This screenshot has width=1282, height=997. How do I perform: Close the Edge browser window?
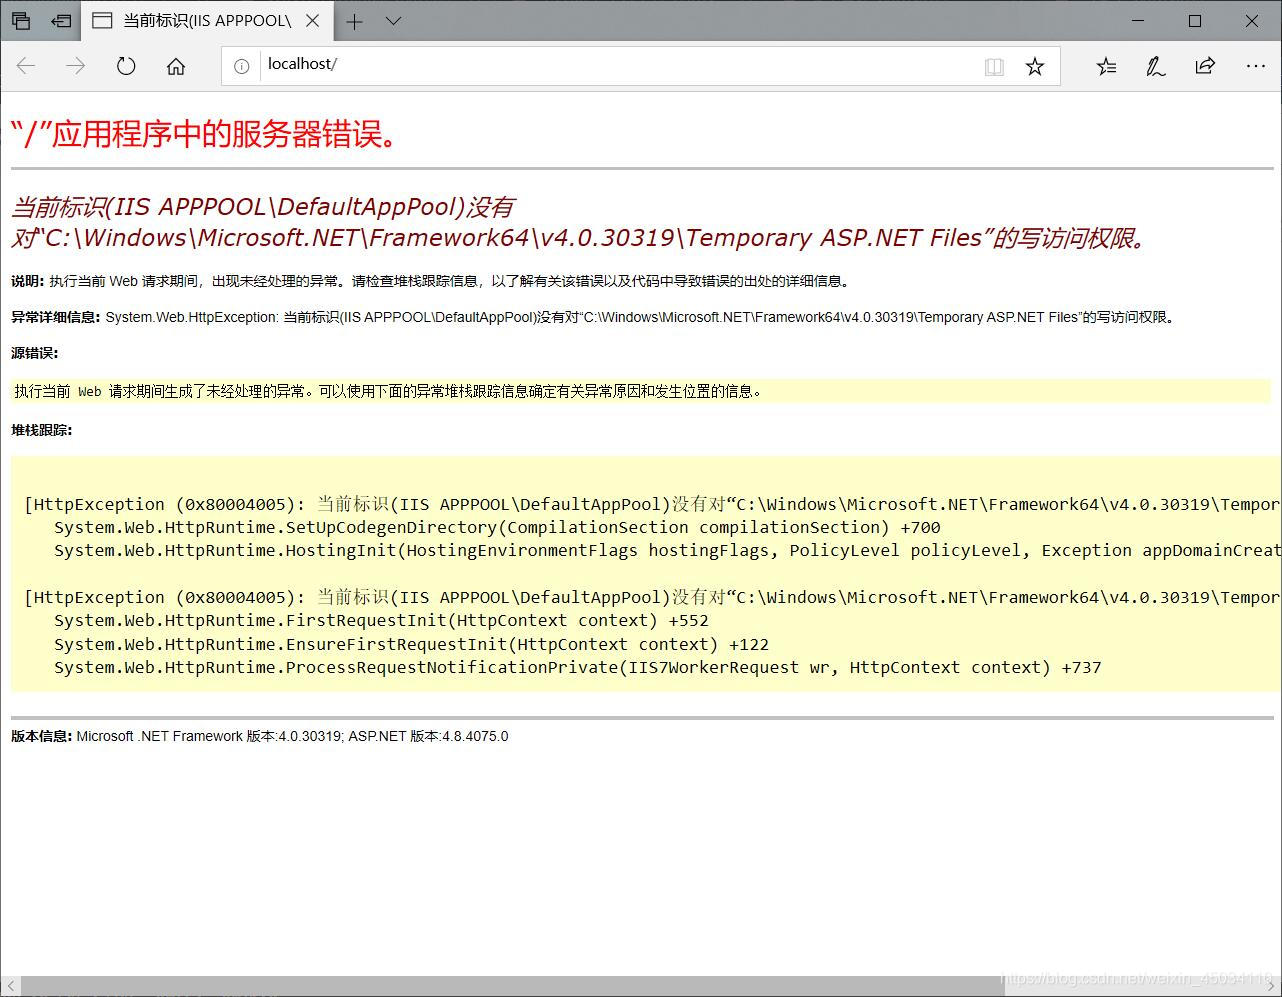(x=1252, y=20)
